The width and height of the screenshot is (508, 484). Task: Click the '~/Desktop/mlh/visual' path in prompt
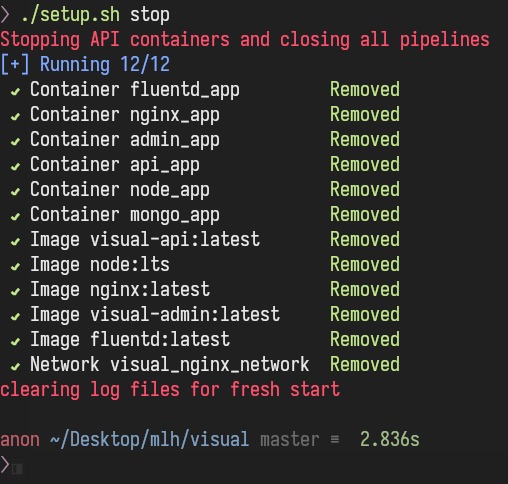(x=150, y=439)
